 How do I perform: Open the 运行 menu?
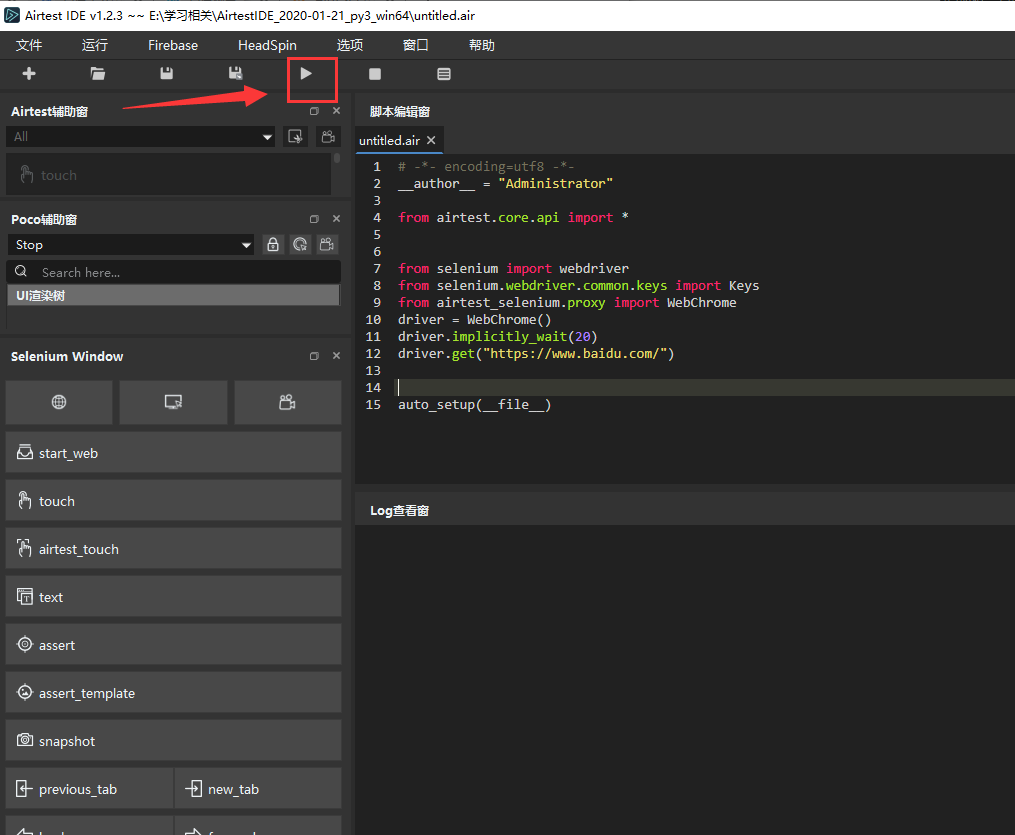[x=95, y=45]
